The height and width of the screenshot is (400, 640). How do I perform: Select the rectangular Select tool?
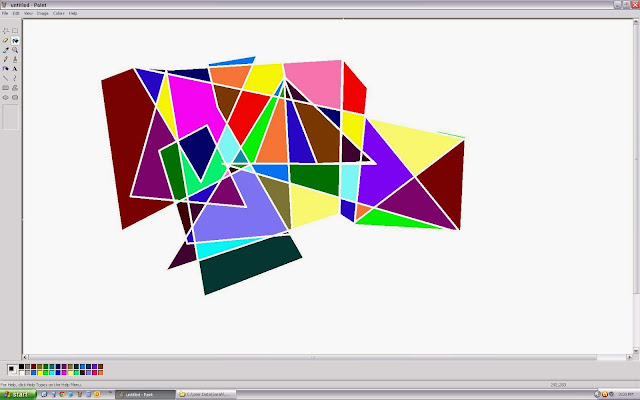pos(15,31)
